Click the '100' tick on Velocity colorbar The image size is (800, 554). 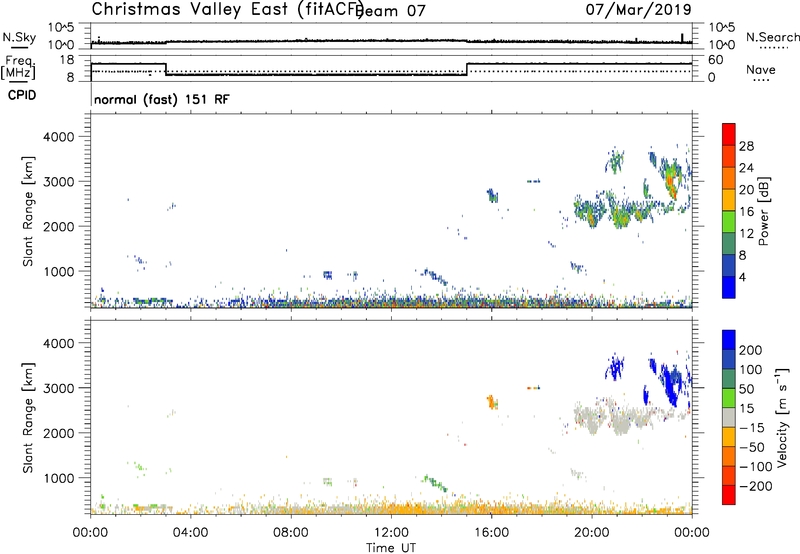click(751, 369)
